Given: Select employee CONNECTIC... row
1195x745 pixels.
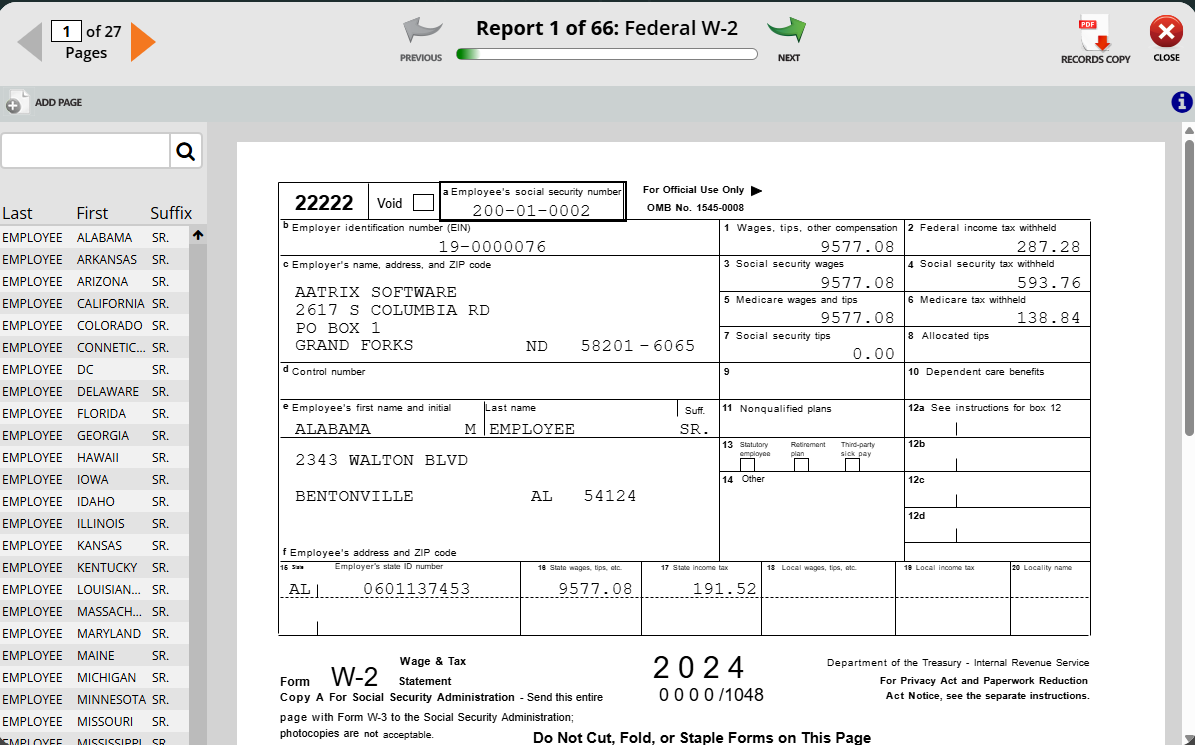Looking at the screenshot, I should [x=95, y=348].
